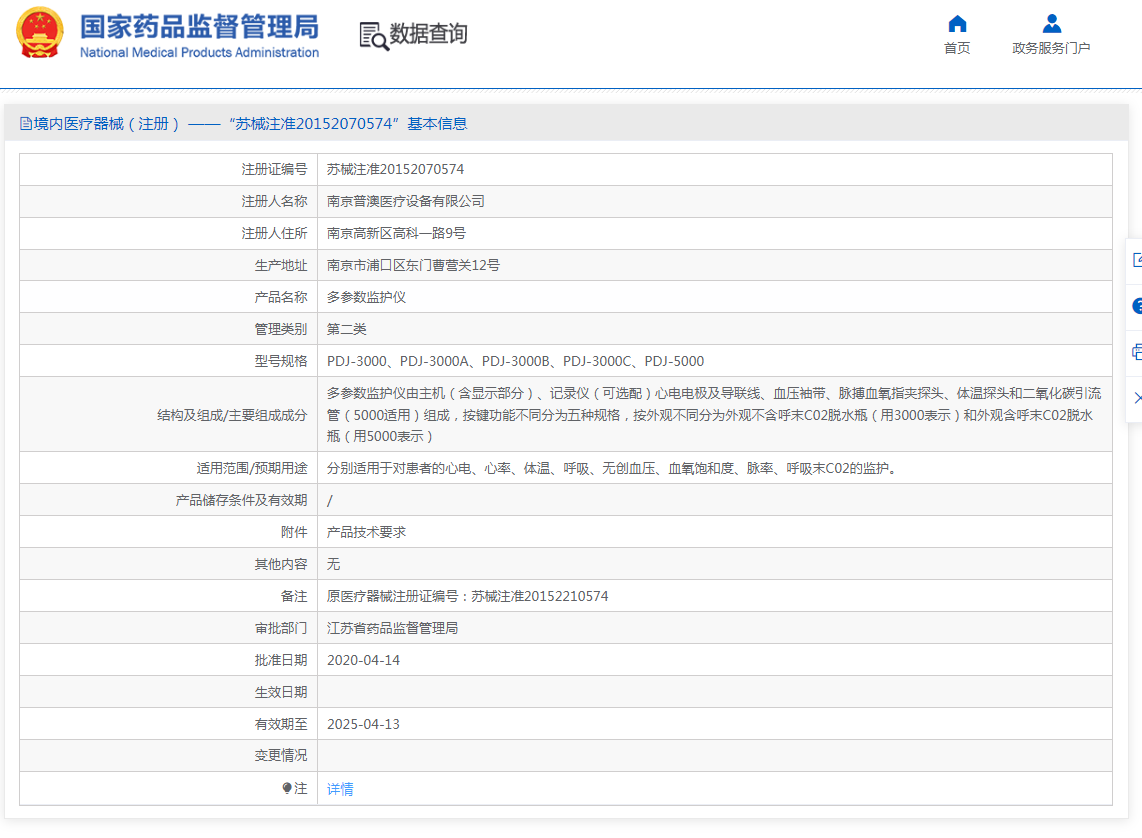Click the document icon before 境内医疗器械
1142x838 pixels.
(25, 124)
